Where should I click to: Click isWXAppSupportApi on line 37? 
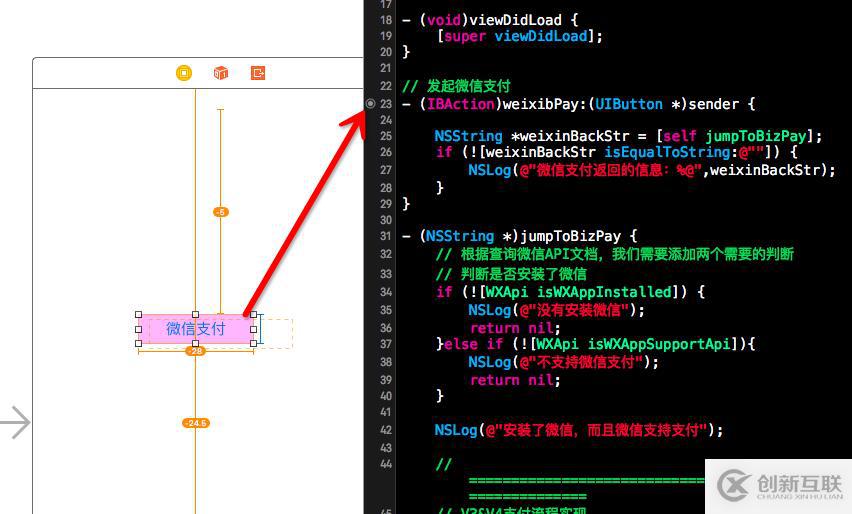pyautogui.click(x=659, y=344)
